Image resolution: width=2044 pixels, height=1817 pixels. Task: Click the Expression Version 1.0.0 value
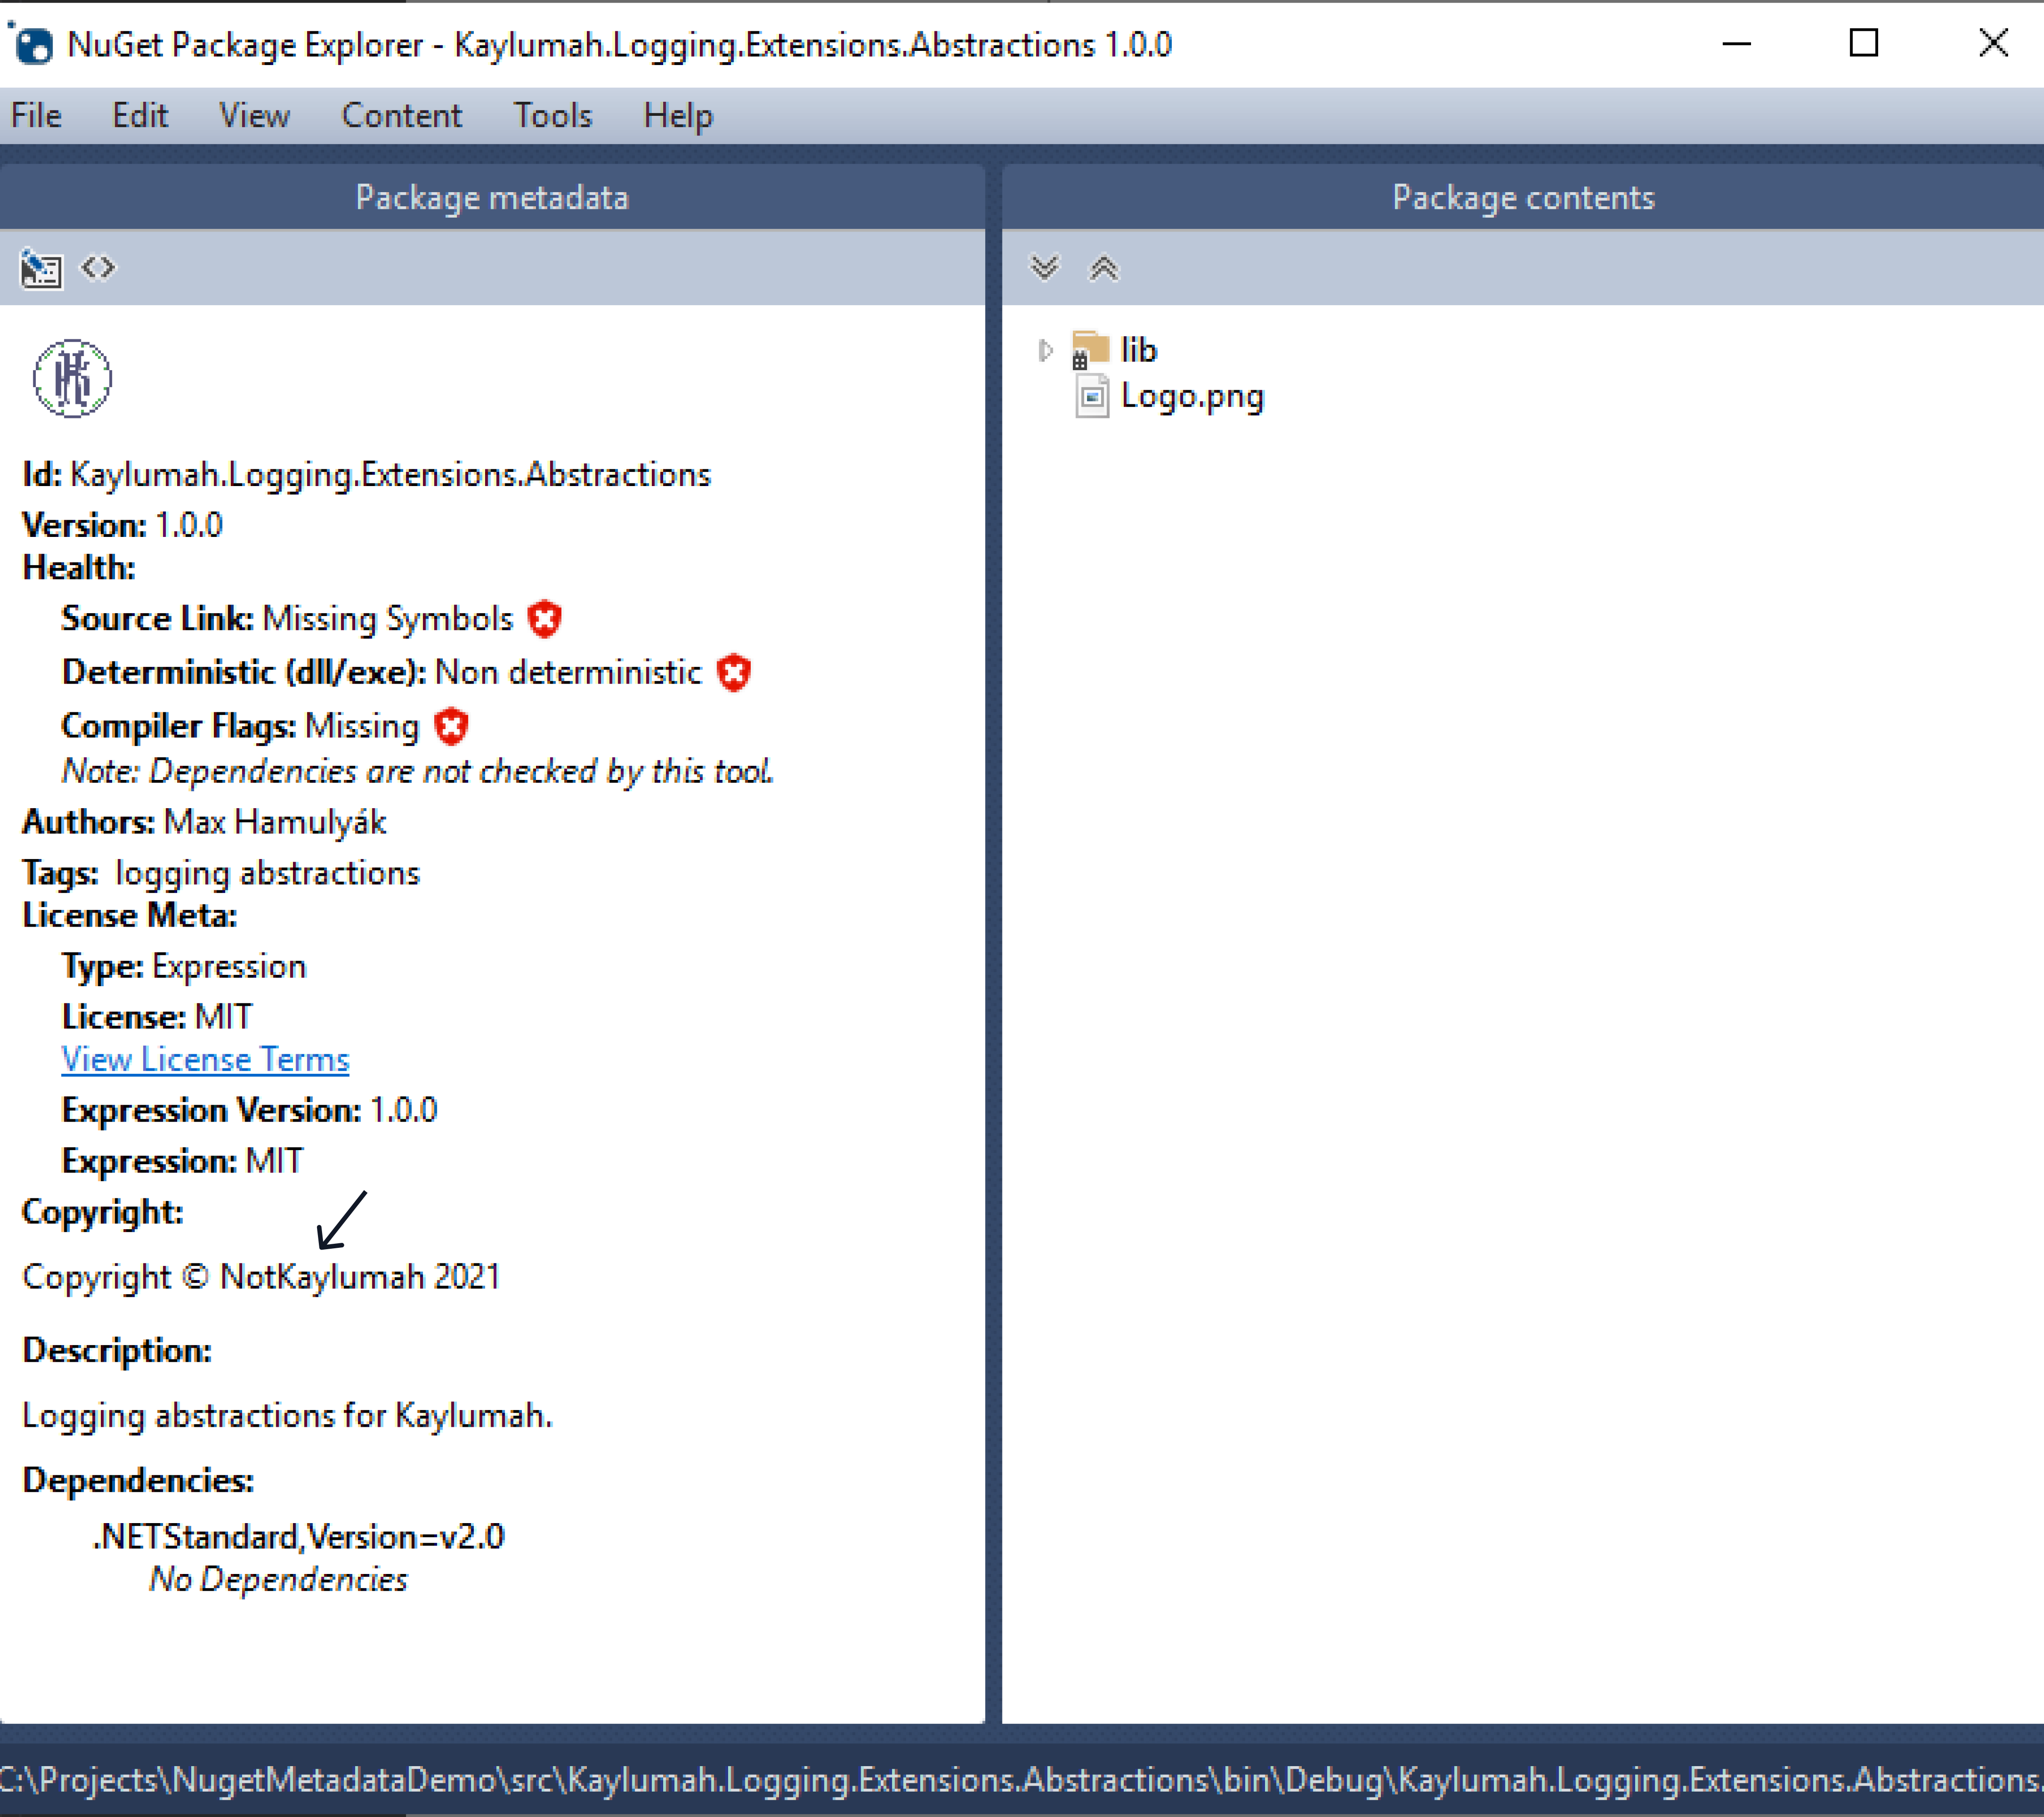click(x=404, y=1110)
